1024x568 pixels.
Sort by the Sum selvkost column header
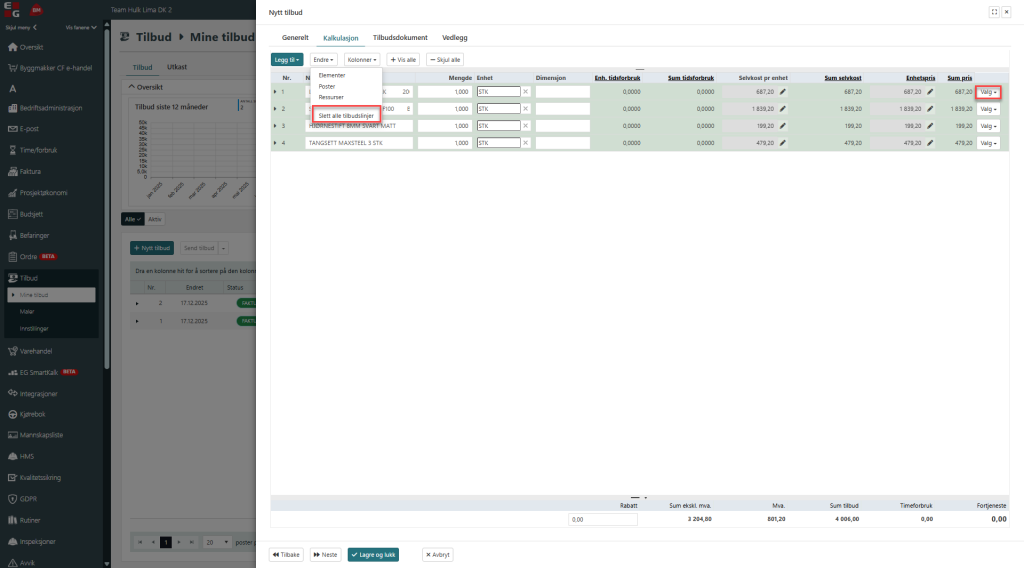[x=843, y=77]
